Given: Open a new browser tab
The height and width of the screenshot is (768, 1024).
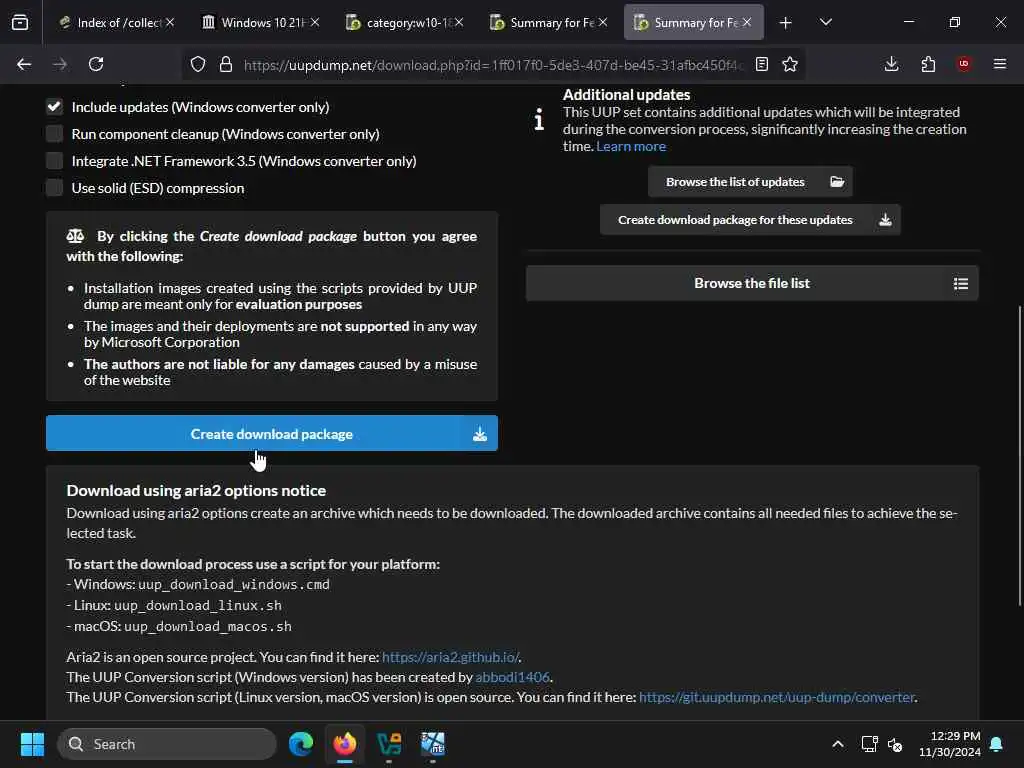Looking at the screenshot, I should pyautogui.click(x=786, y=23).
